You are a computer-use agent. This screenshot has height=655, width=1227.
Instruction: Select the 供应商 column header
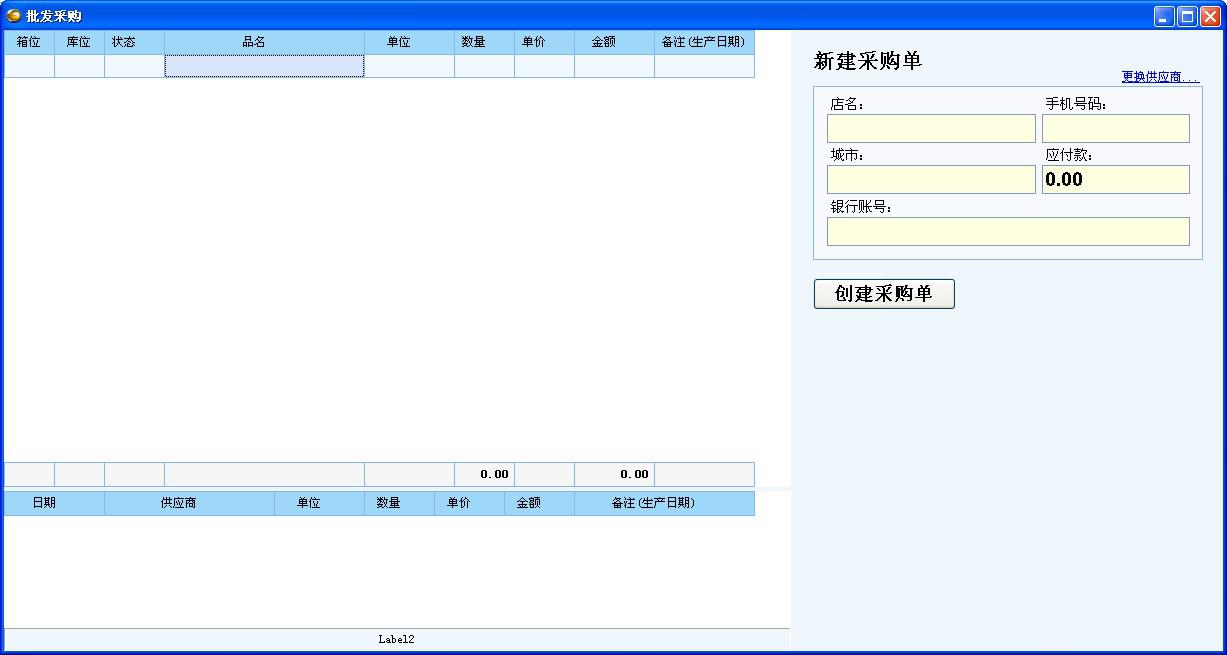pyautogui.click(x=189, y=503)
